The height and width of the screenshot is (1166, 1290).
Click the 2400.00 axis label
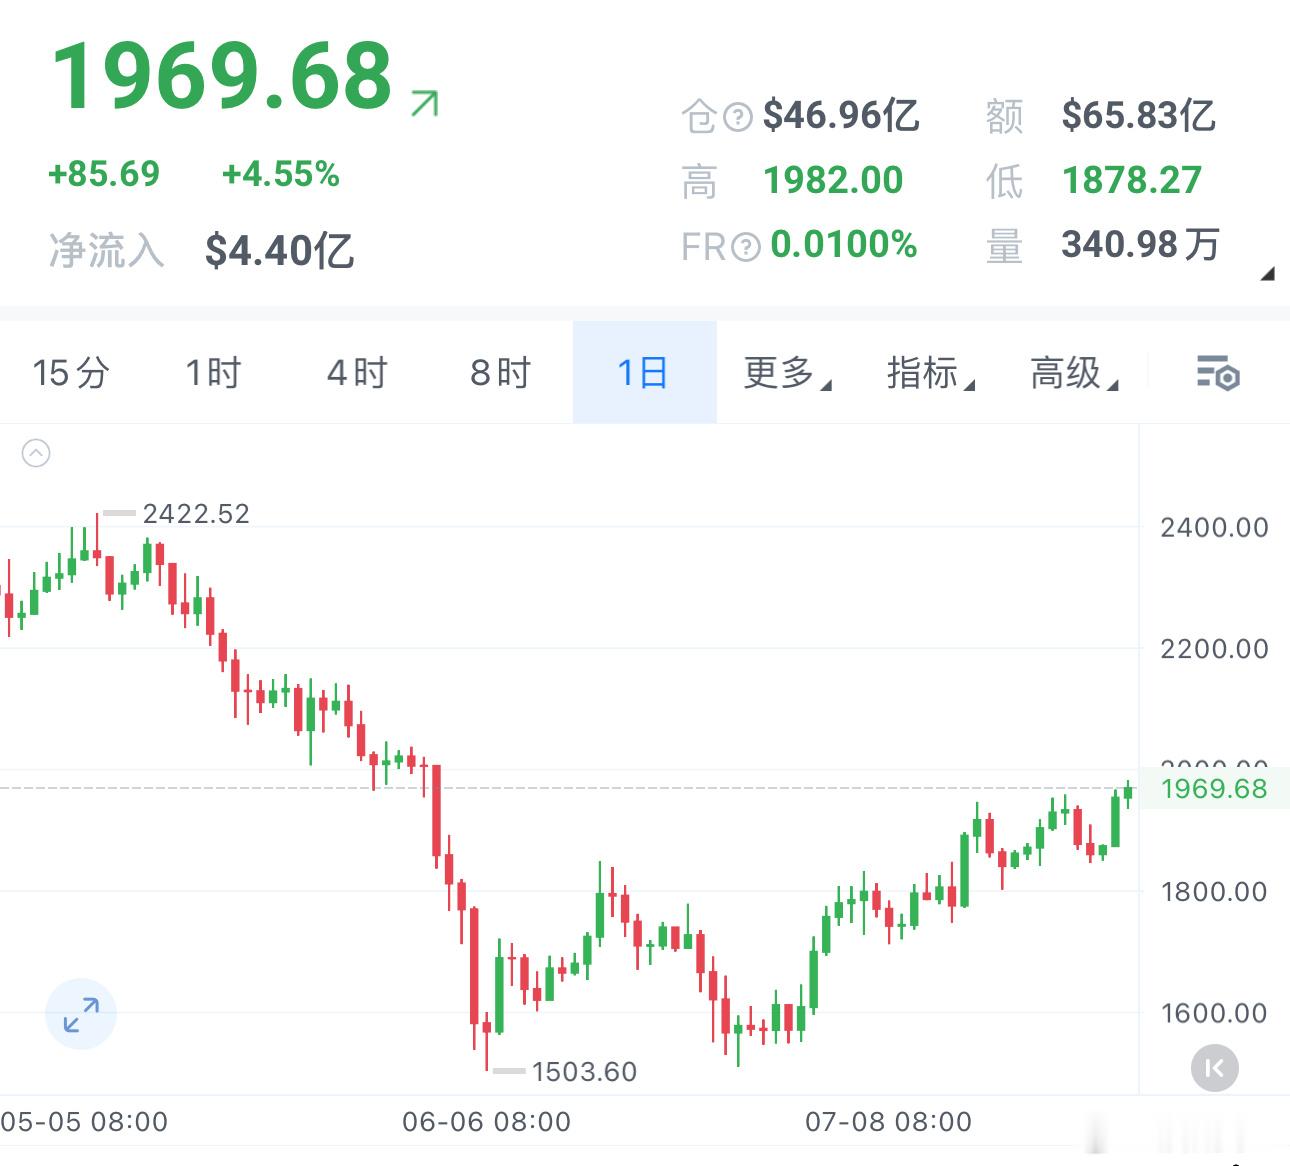(x=1214, y=527)
